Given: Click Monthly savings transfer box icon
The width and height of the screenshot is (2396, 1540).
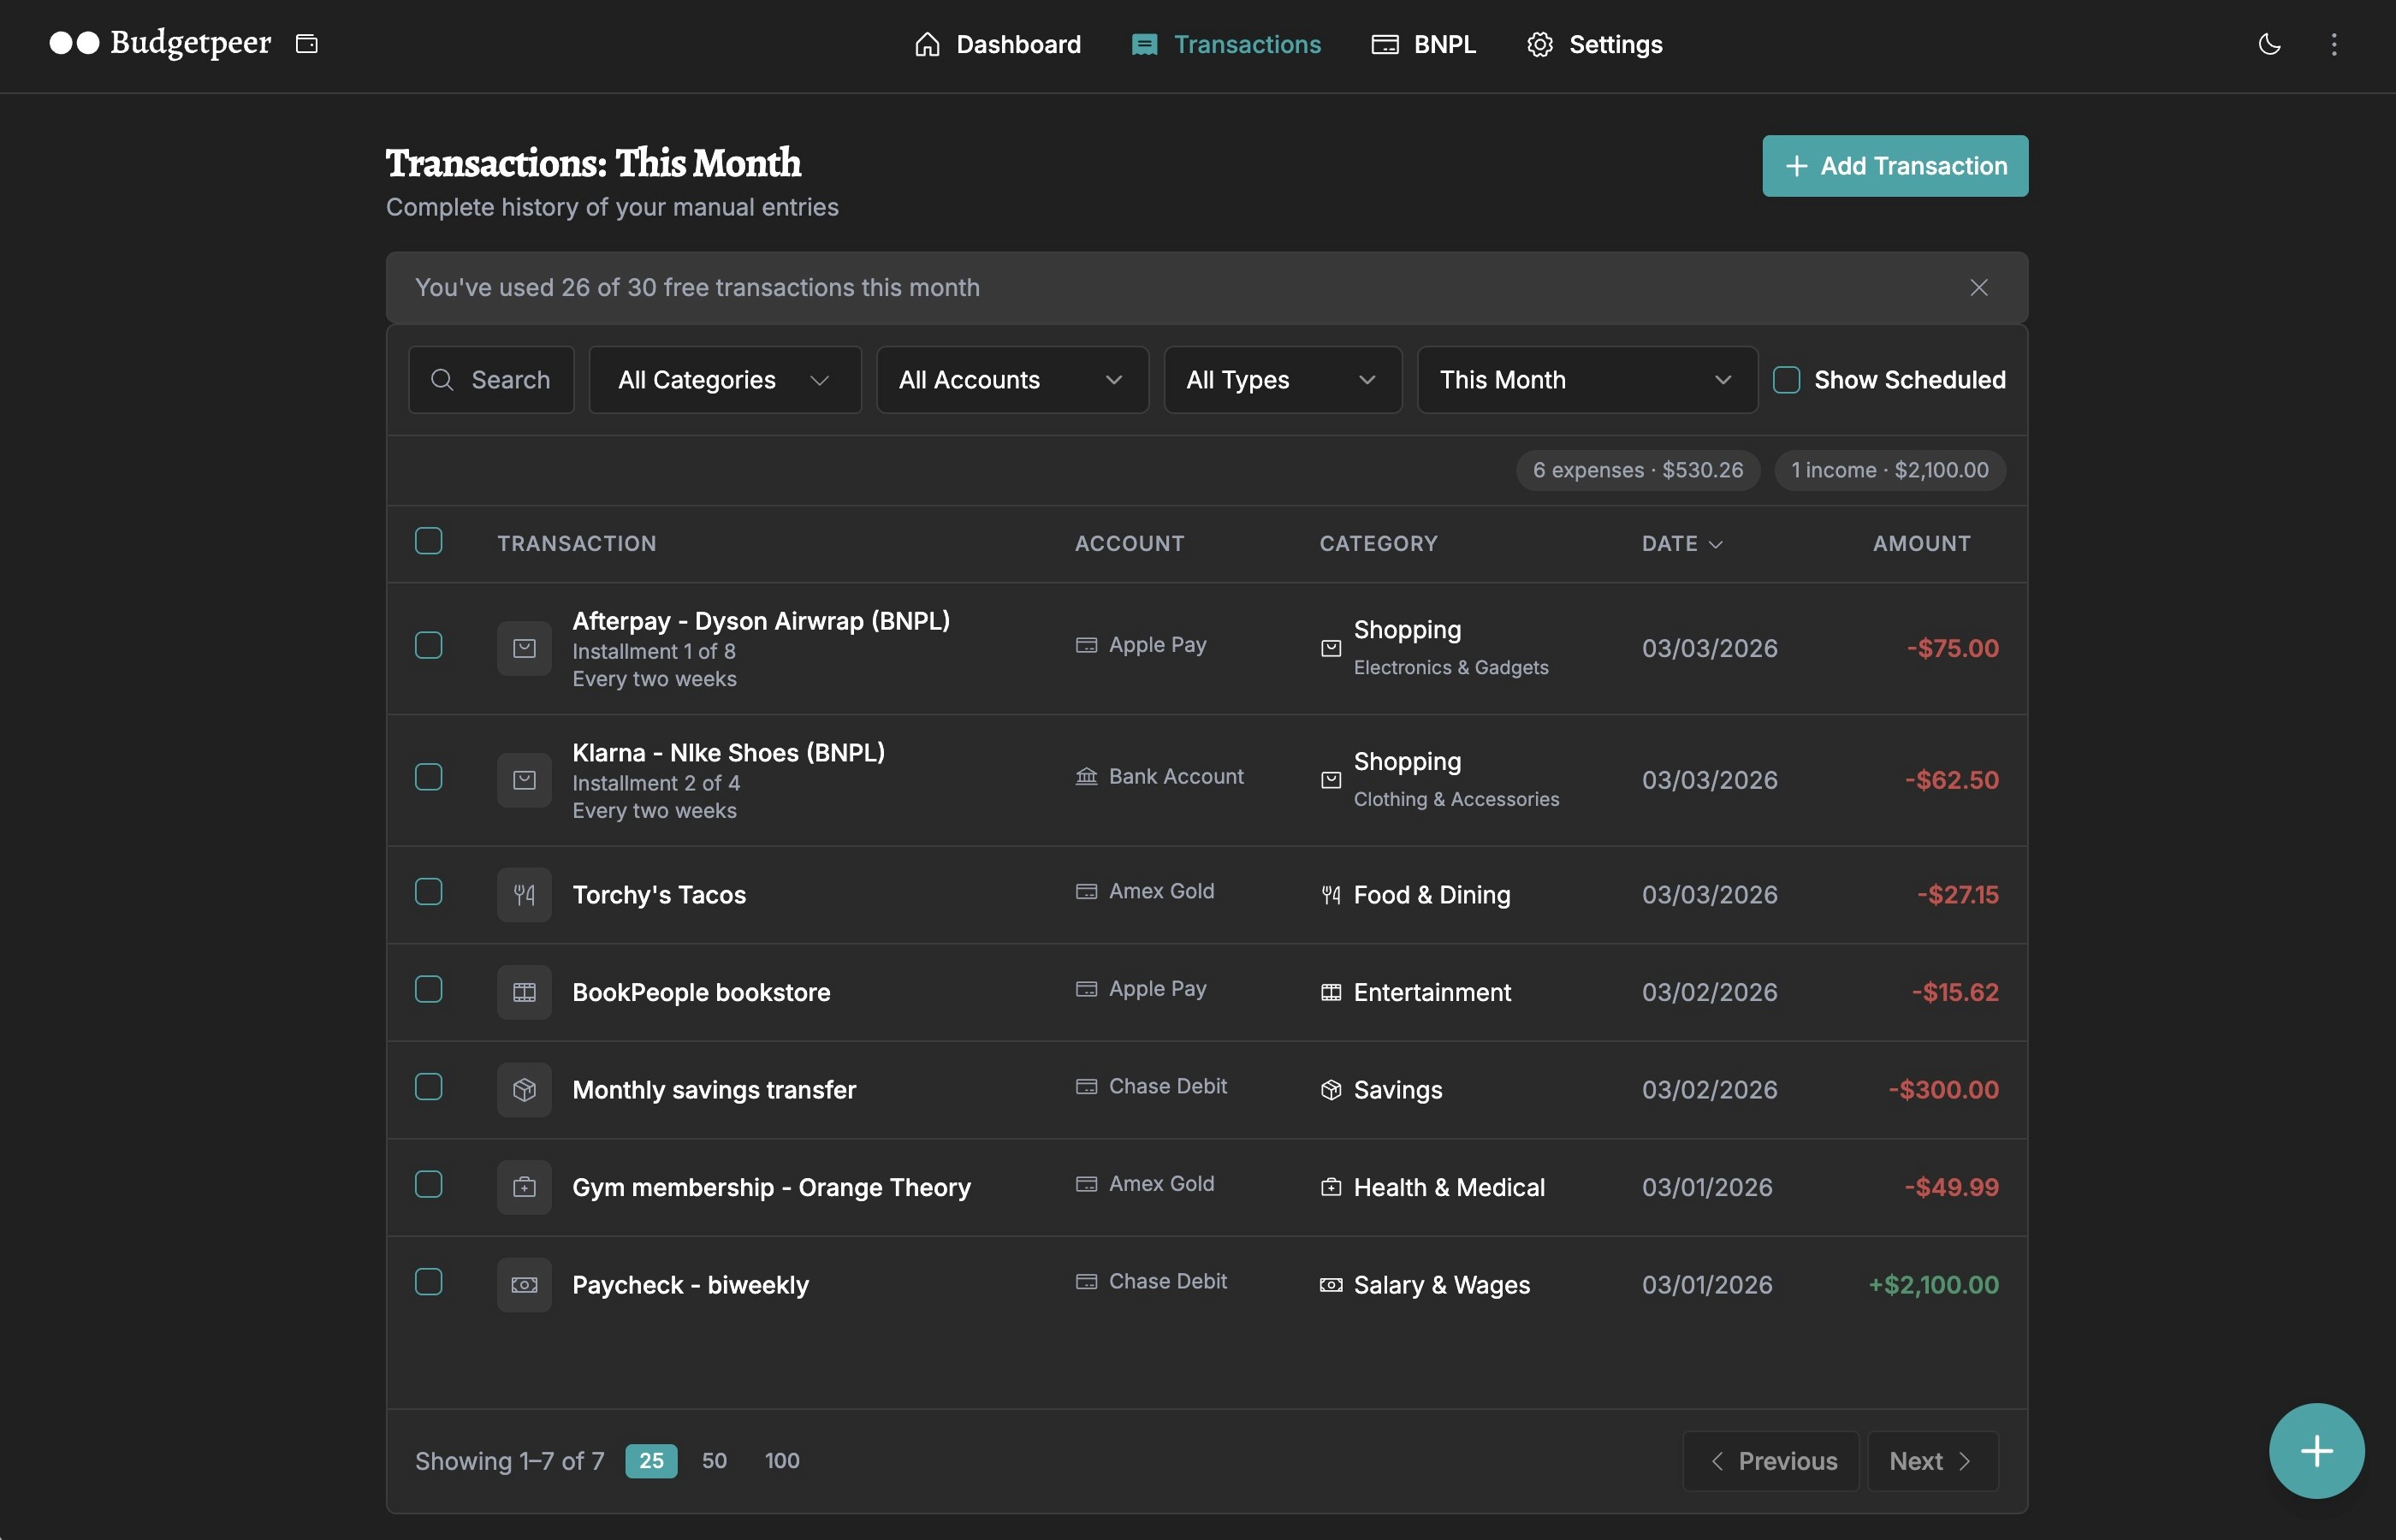Looking at the screenshot, I should click(524, 1089).
